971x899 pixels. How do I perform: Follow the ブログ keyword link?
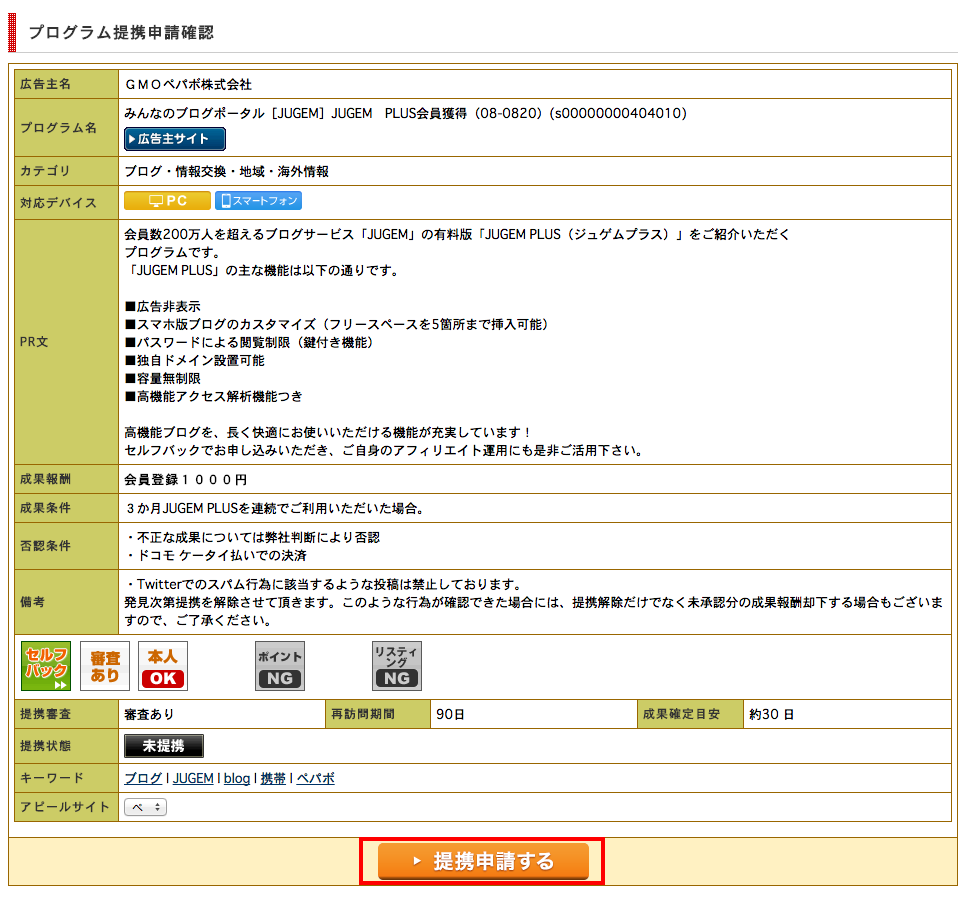[143, 778]
